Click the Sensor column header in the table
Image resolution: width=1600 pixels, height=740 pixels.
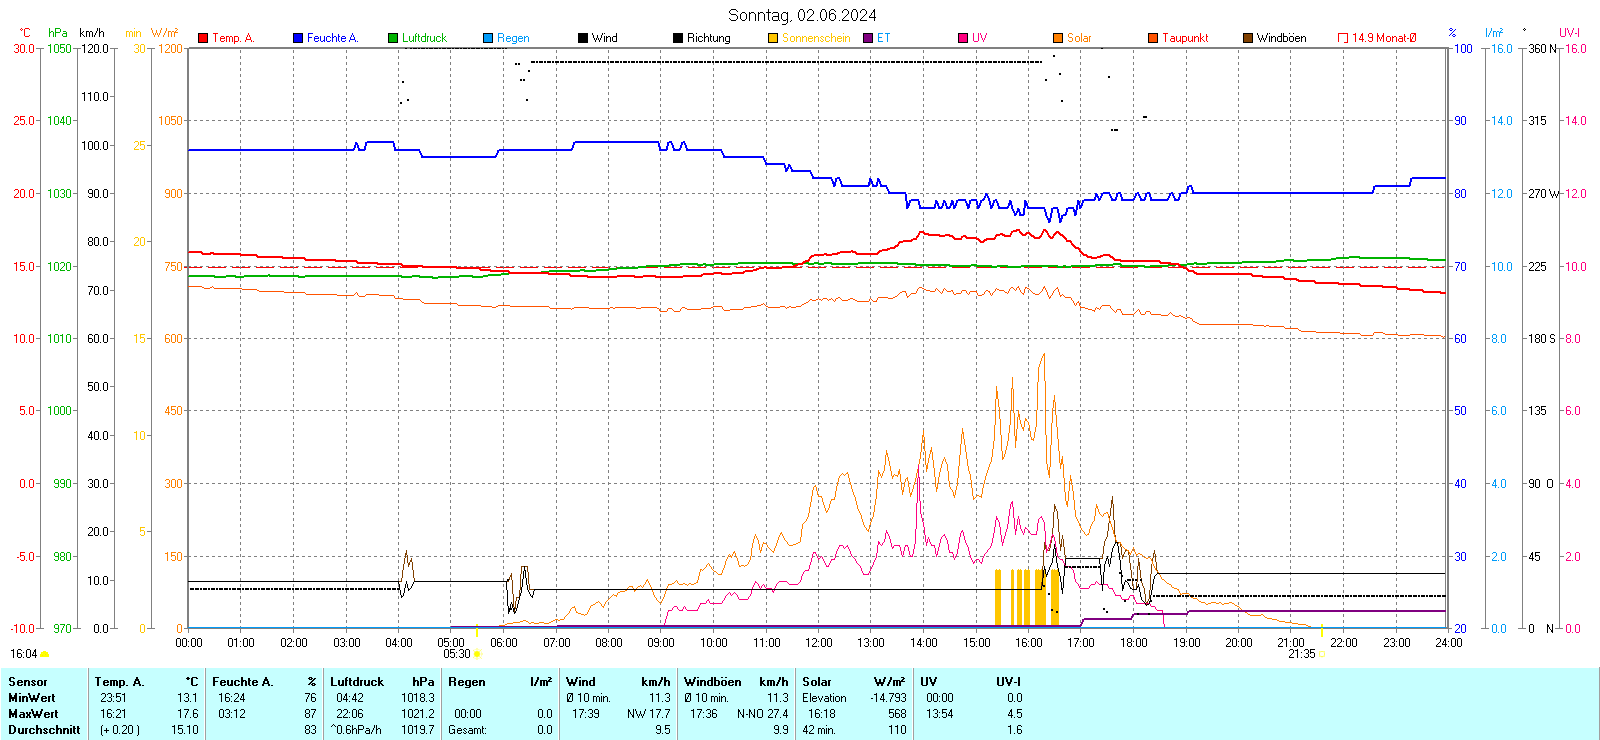(28, 682)
